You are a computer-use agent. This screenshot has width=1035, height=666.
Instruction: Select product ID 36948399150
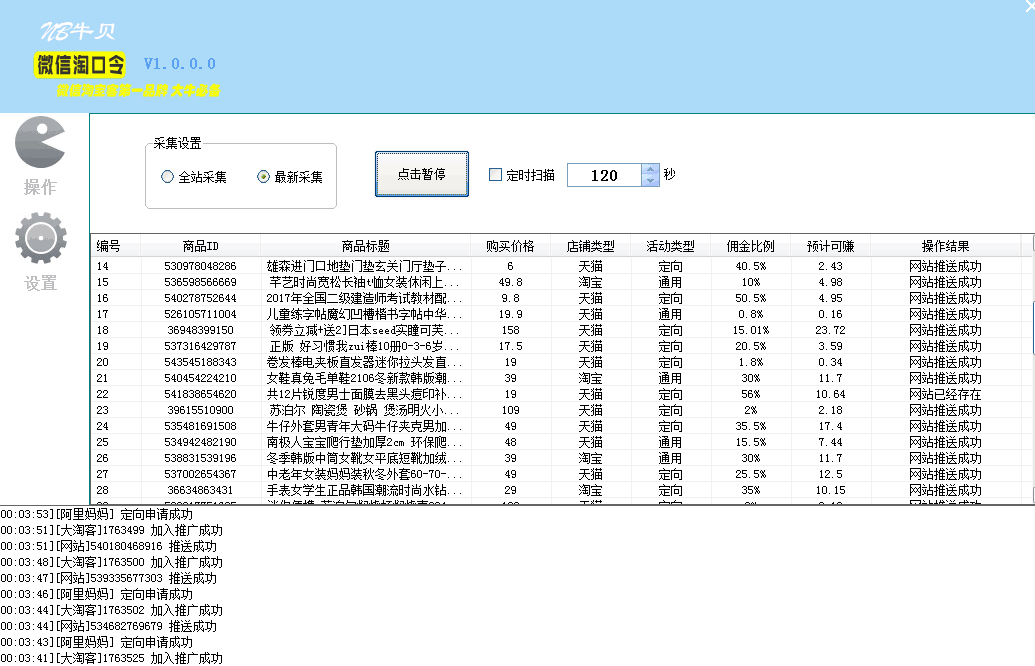click(201, 330)
